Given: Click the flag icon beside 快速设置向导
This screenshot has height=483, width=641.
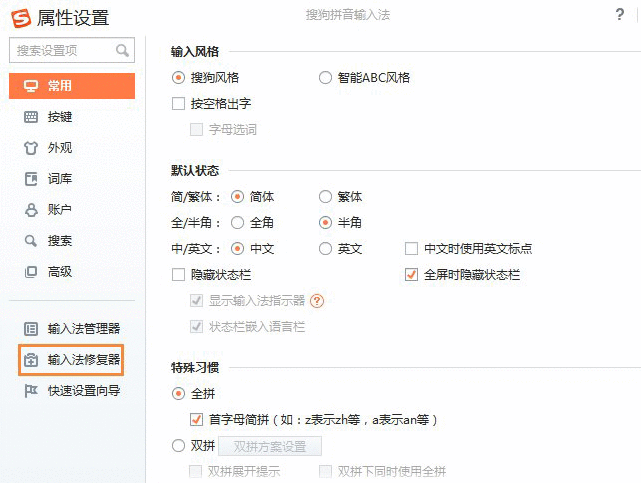Looking at the screenshot, I should click(x=31, y=391).
